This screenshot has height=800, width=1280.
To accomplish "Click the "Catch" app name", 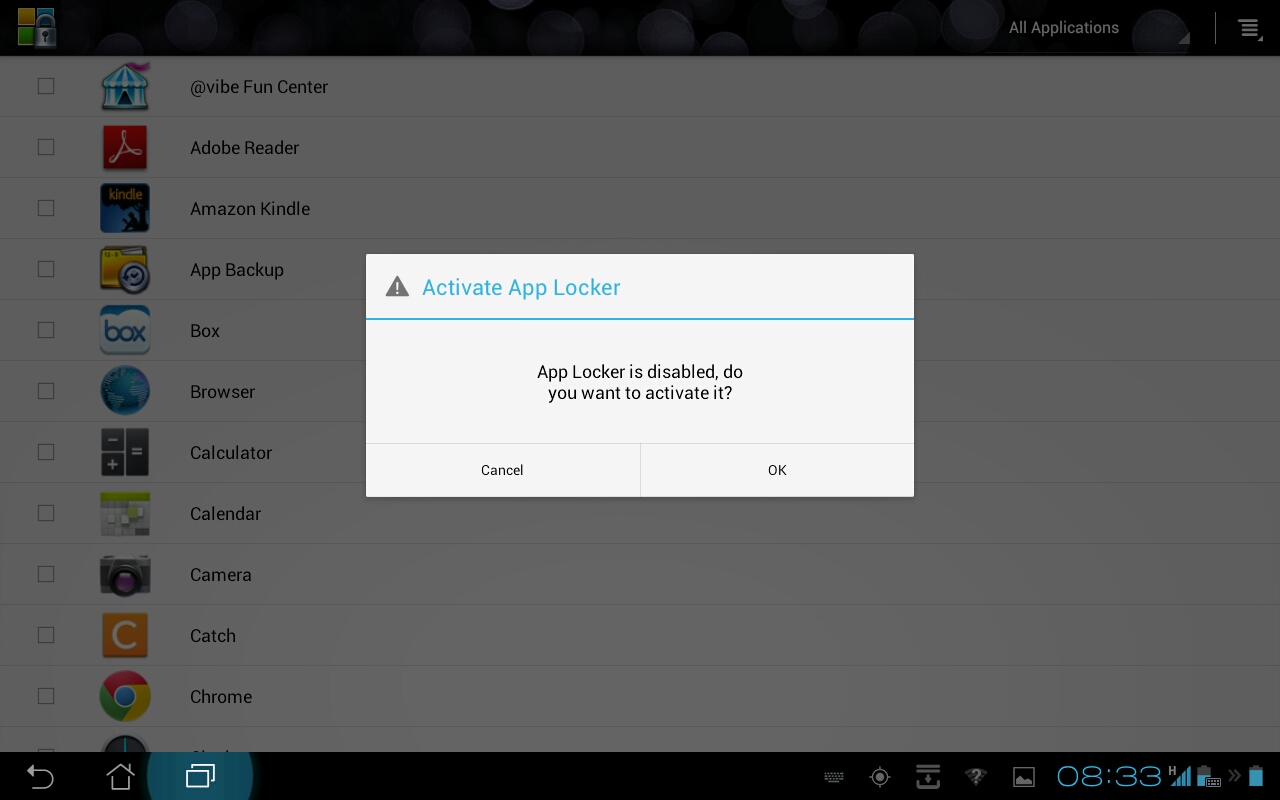I will point(213,636).
